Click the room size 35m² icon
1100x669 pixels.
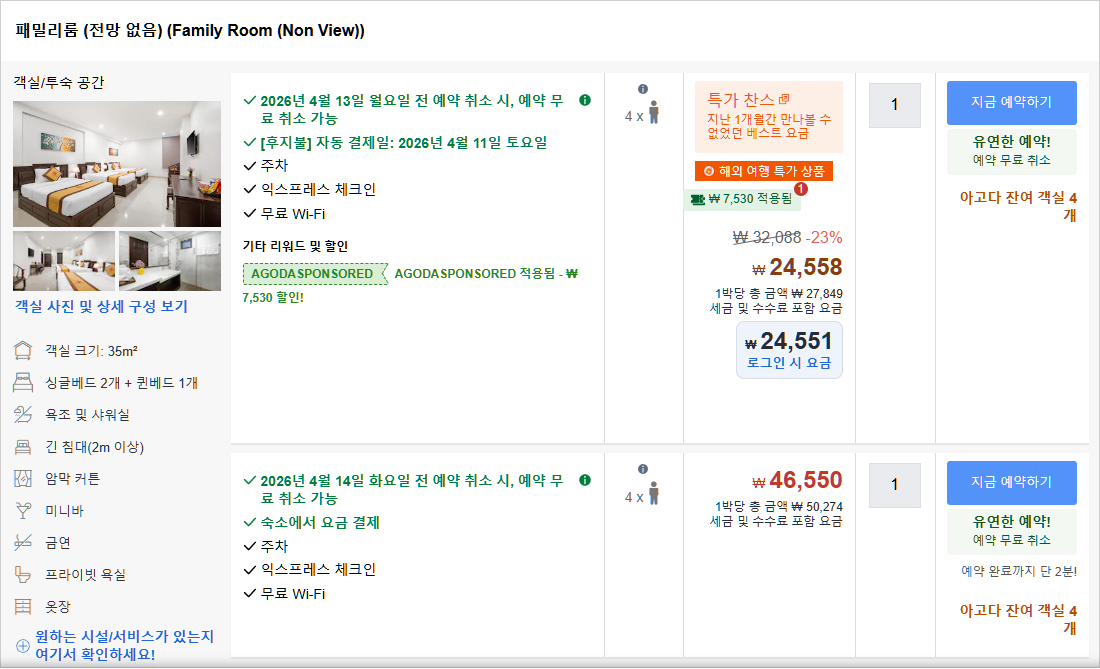click(23, 351)
